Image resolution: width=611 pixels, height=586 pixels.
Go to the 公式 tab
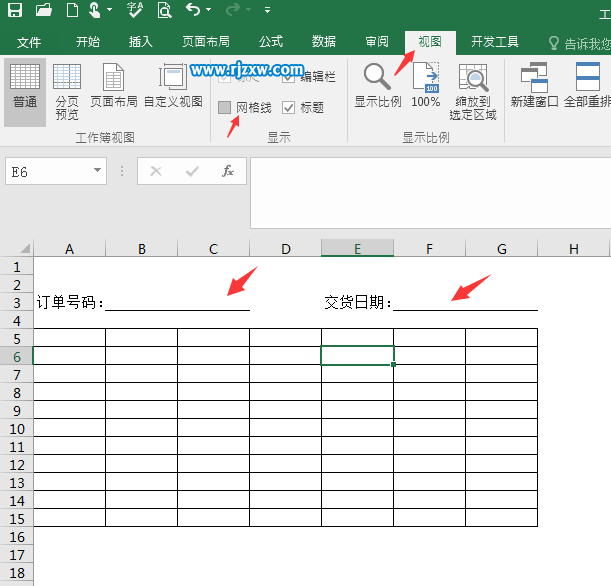coord(271,42)
